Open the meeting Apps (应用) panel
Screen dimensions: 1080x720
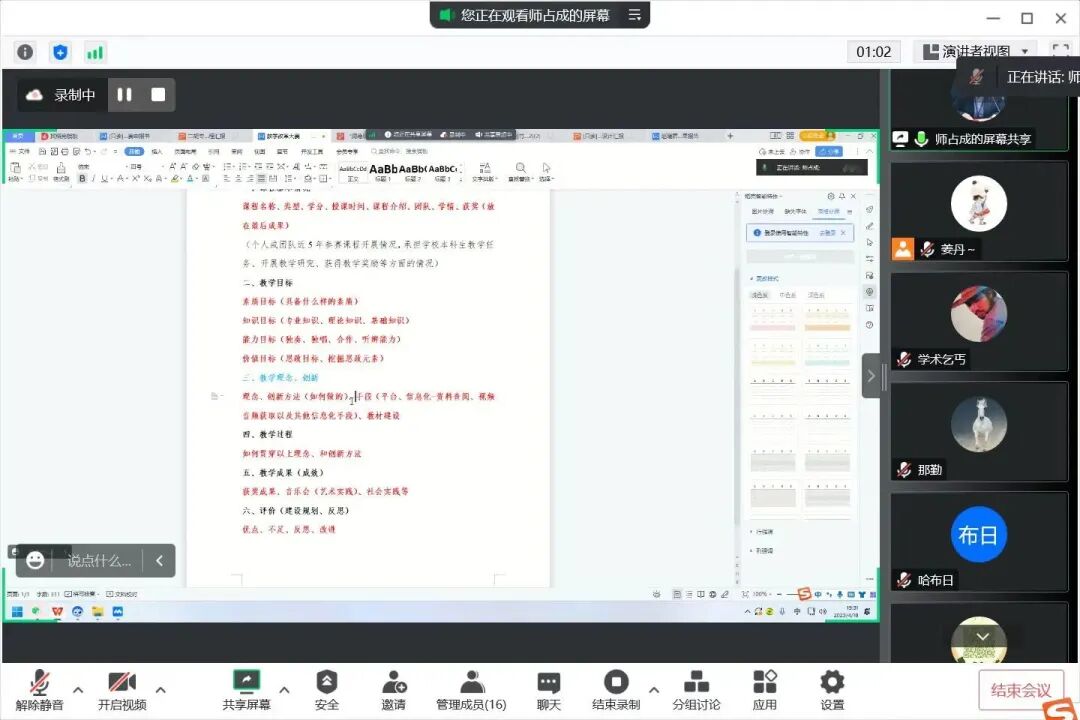[764, 688]
